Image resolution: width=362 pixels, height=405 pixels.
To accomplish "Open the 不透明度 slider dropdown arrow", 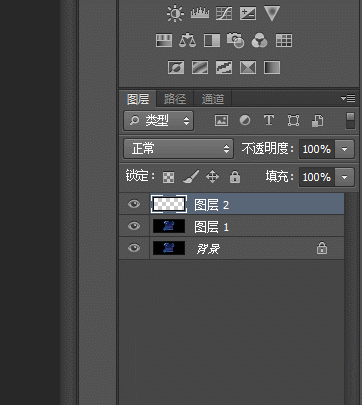I will (345, 149).
